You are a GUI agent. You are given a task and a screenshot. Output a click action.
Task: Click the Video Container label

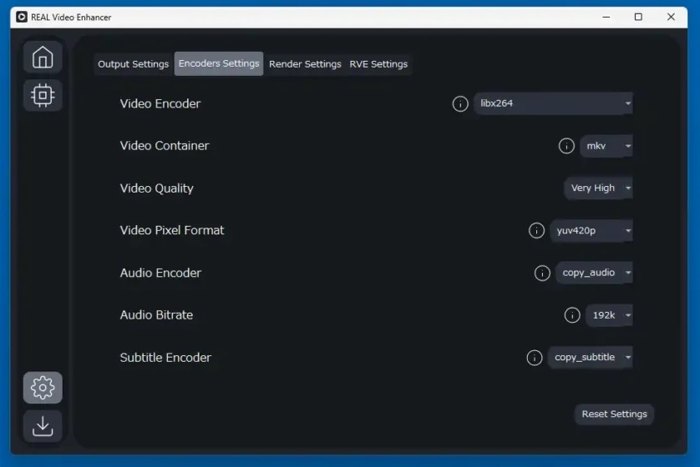tap(164, 146)
